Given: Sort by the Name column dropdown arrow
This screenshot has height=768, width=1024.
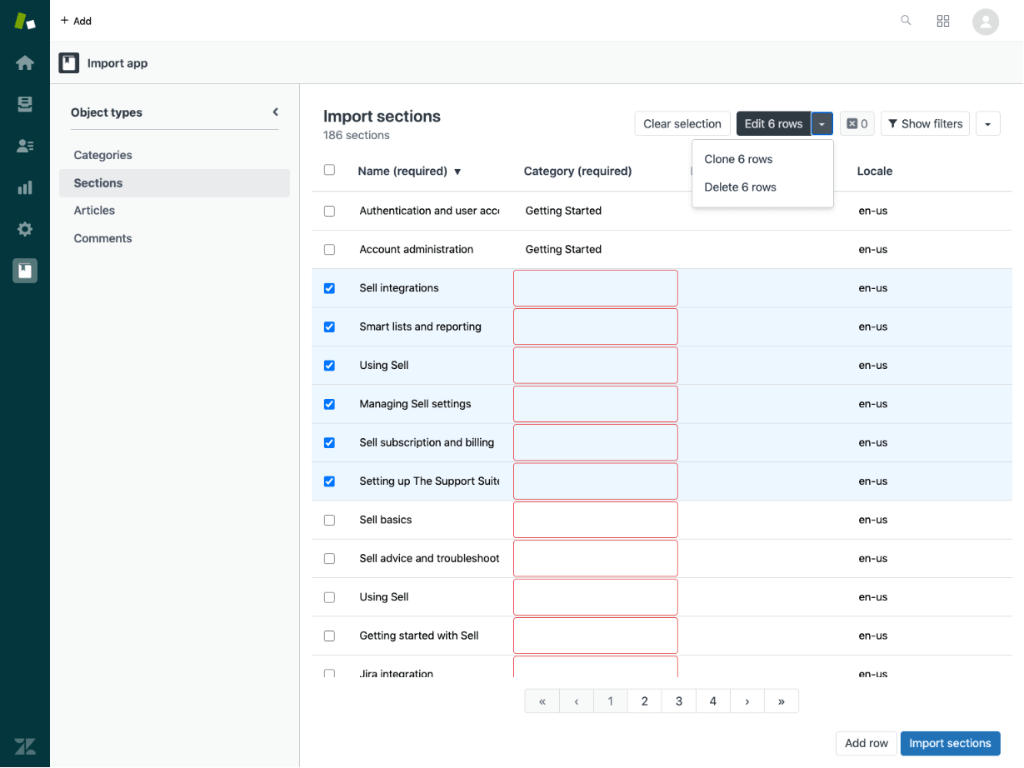Looking at the screenshot, I should 458,171.
